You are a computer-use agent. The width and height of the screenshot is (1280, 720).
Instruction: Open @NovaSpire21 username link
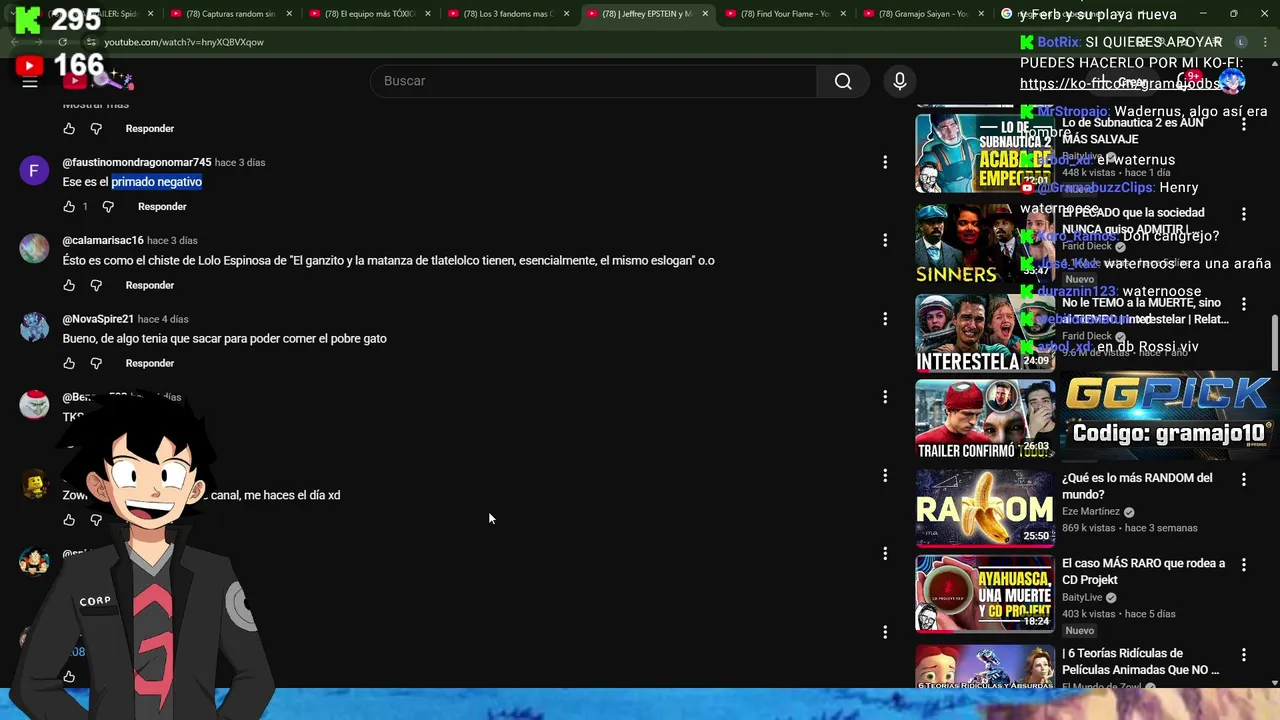point(98,319)
